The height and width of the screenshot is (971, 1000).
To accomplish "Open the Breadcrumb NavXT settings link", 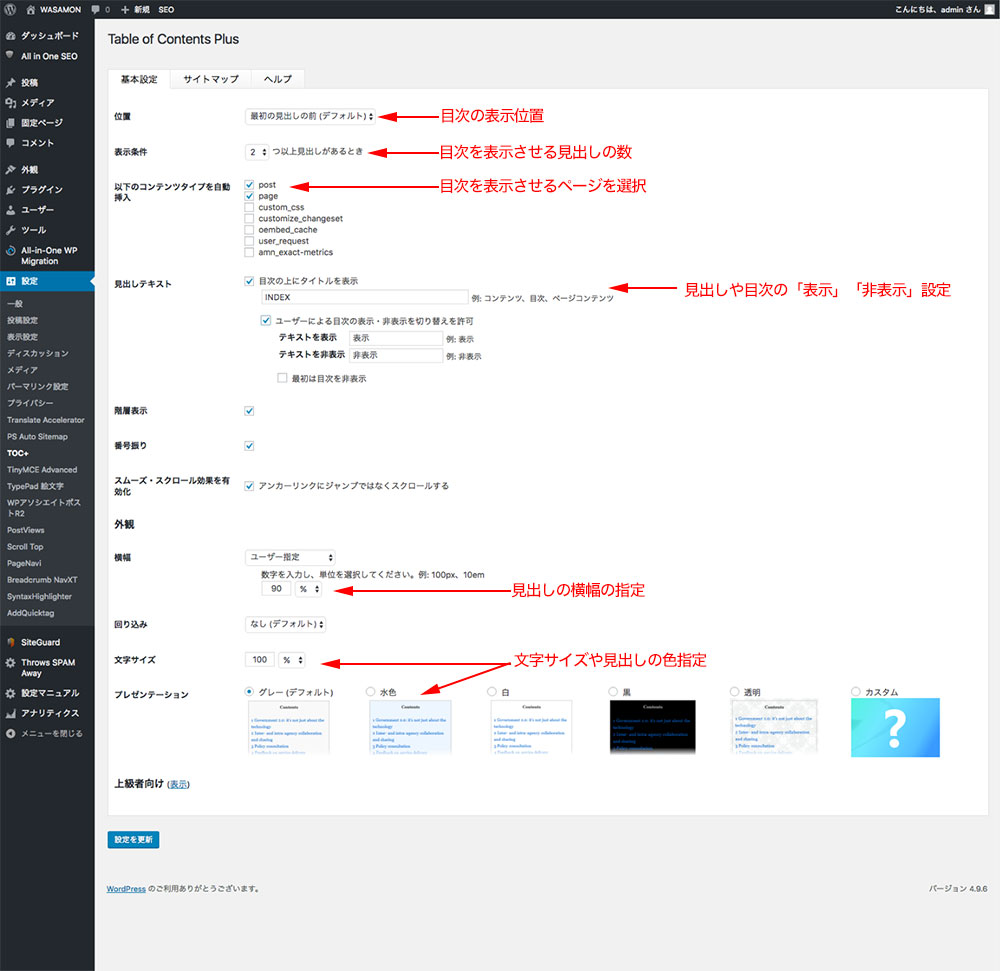I will tap(42, 580).
